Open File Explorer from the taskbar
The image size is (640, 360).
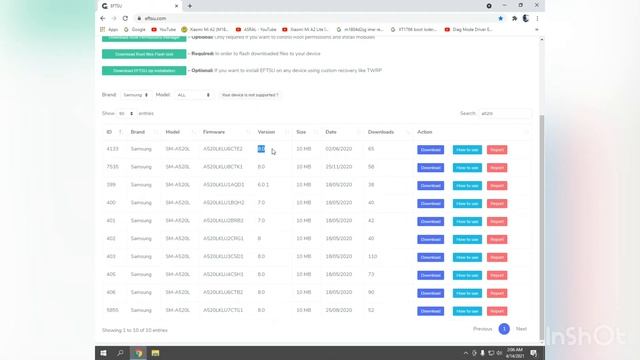point(156,353)
